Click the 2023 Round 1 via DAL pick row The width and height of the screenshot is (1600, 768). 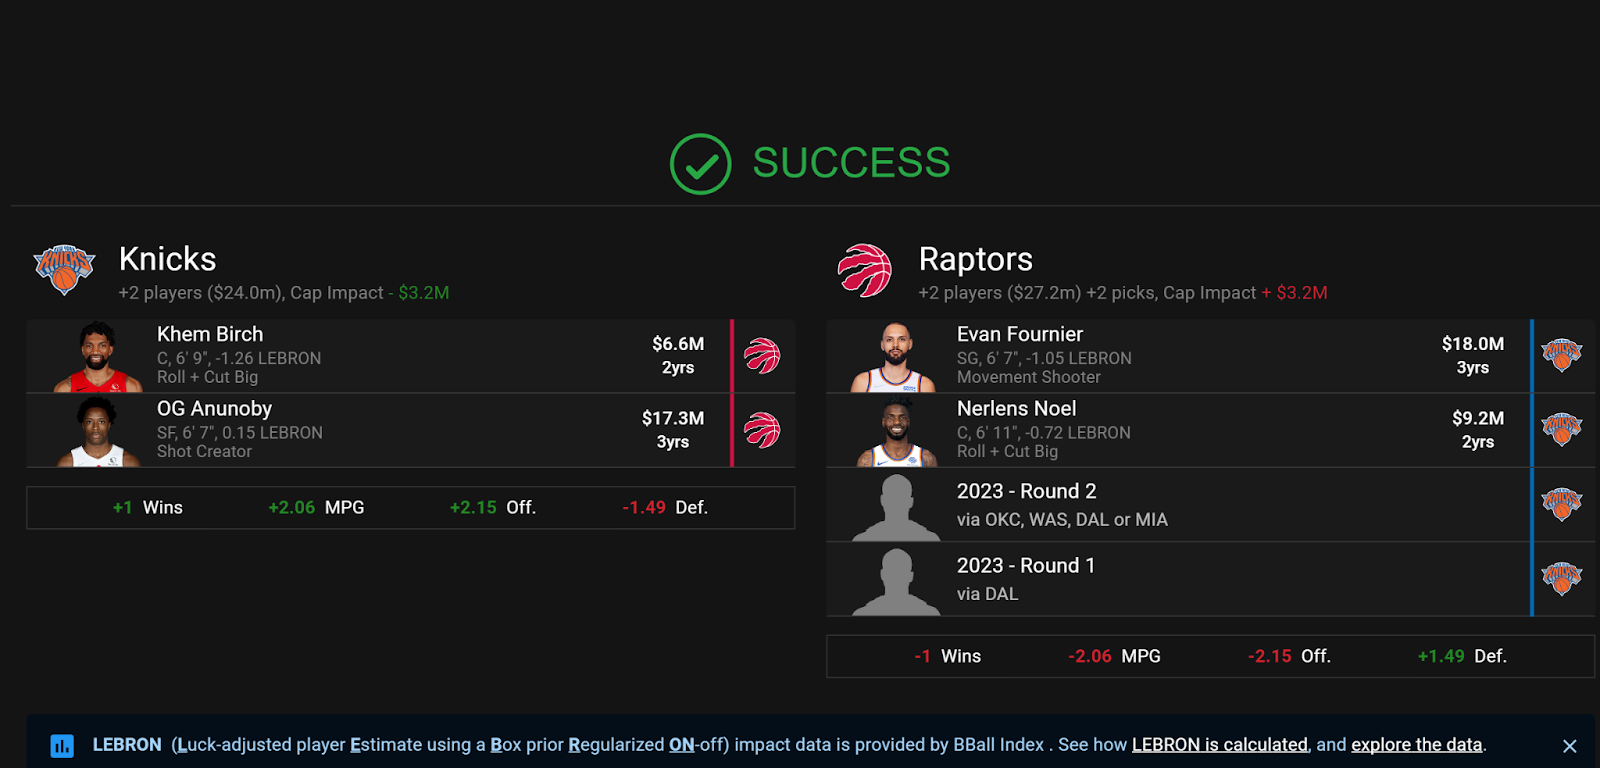[x=1180, y=579]
